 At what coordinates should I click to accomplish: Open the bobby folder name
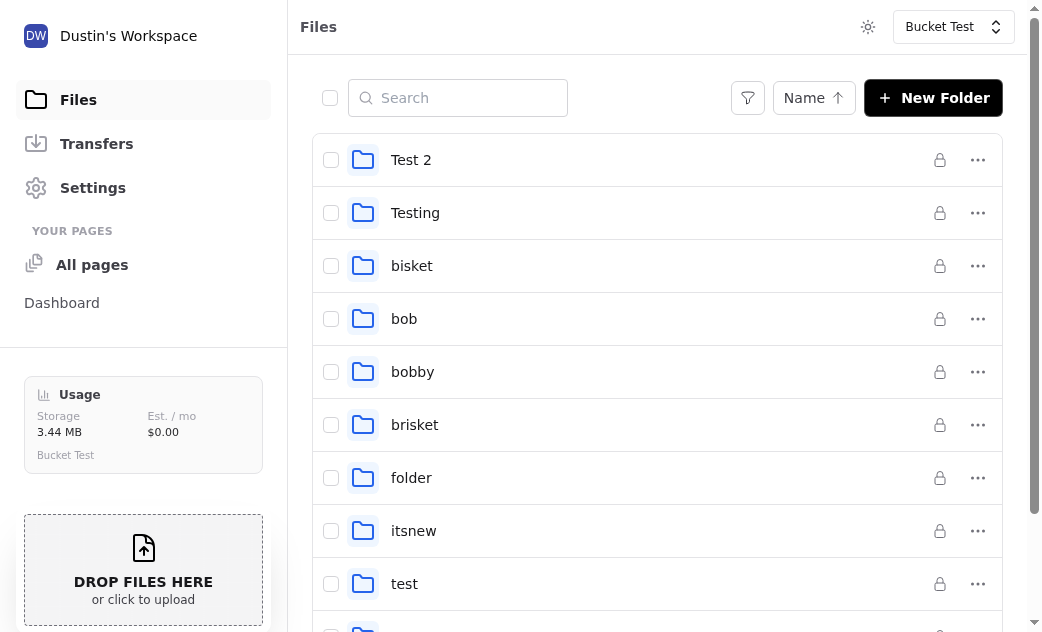pos(413,372)
